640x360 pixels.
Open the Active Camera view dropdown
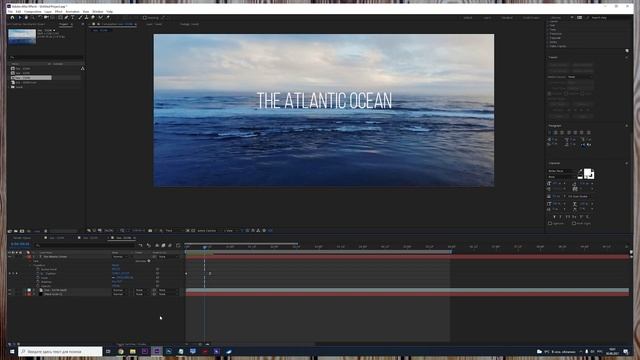pos(207,231)
